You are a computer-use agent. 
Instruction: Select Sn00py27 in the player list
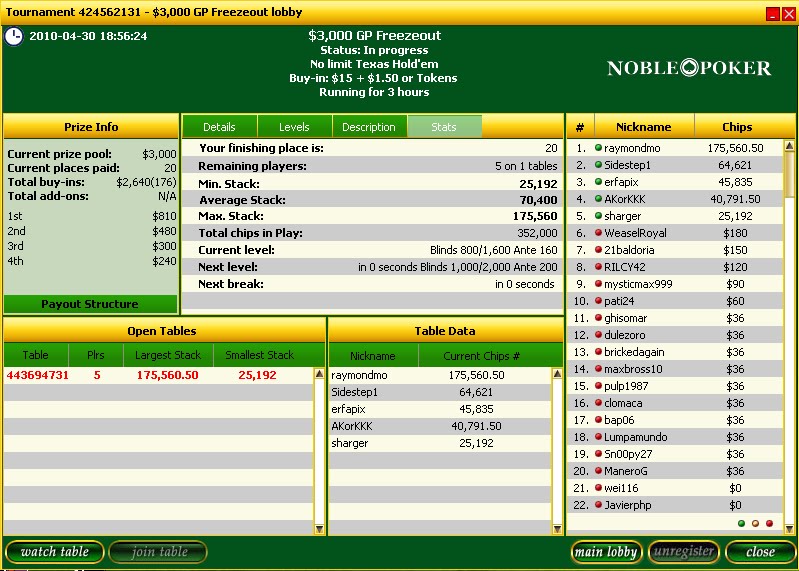point(675,454)
